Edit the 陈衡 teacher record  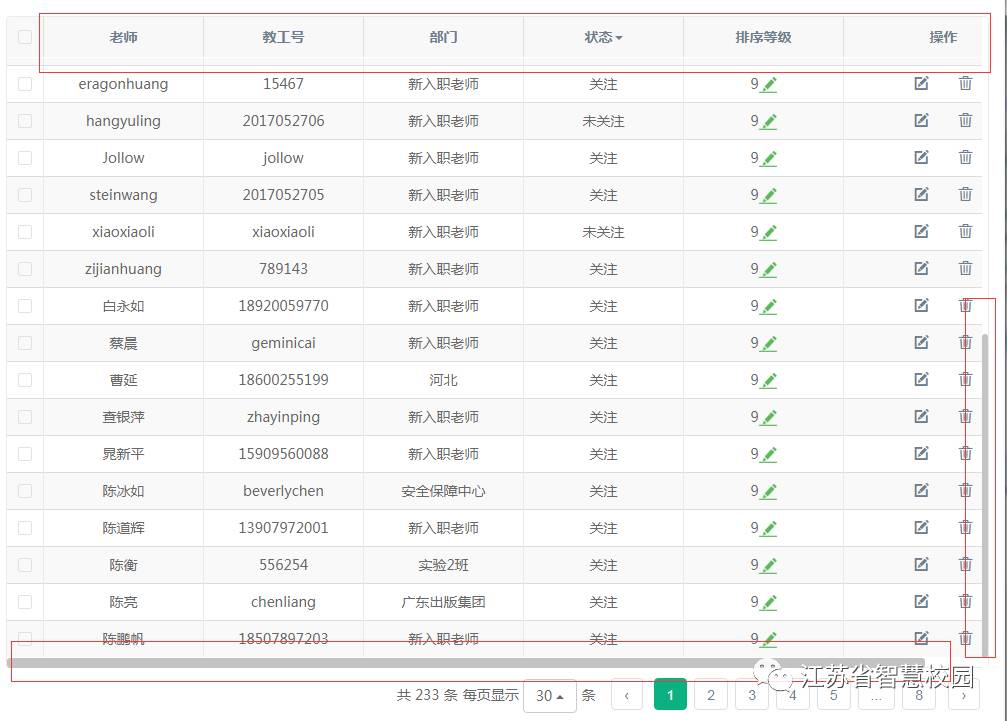(x=921, y=564)
